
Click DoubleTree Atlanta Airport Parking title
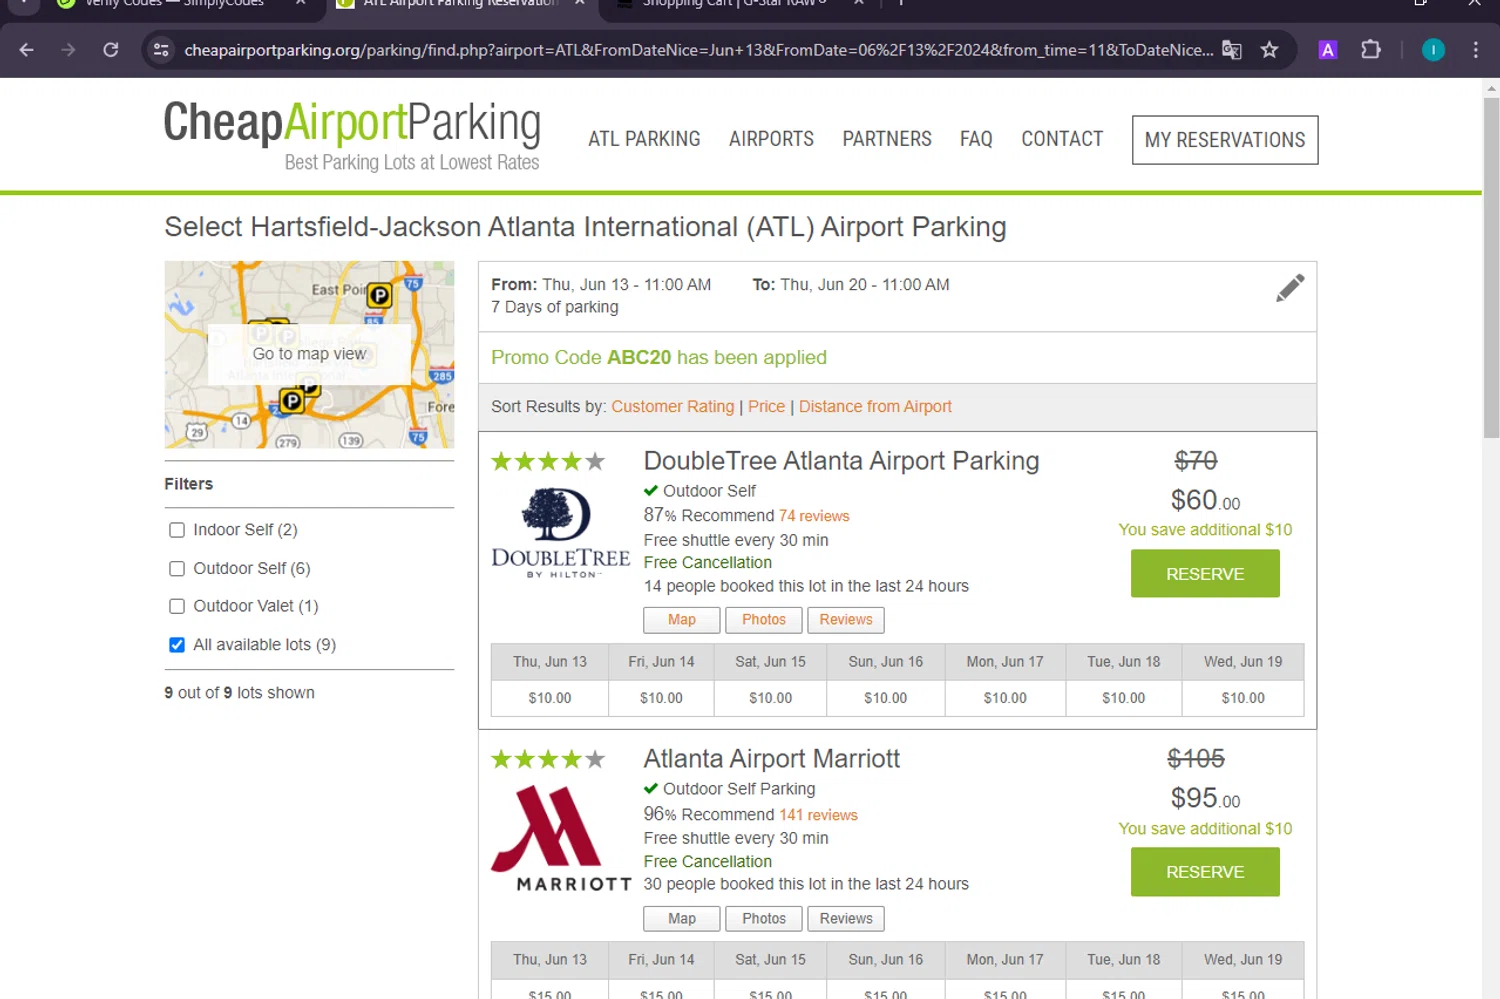841,461
